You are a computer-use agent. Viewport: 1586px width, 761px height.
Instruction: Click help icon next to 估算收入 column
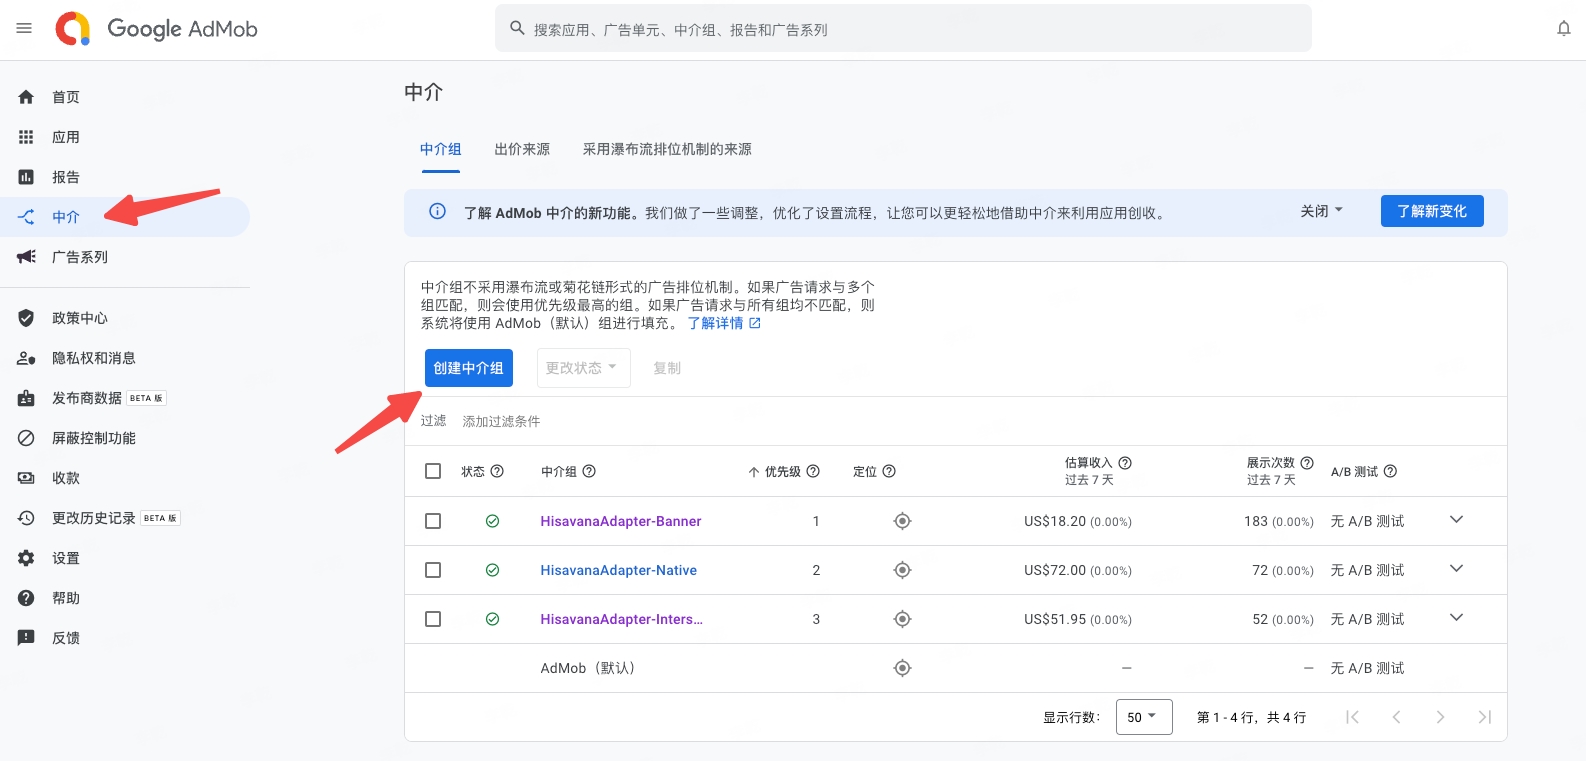[1125, 463]
